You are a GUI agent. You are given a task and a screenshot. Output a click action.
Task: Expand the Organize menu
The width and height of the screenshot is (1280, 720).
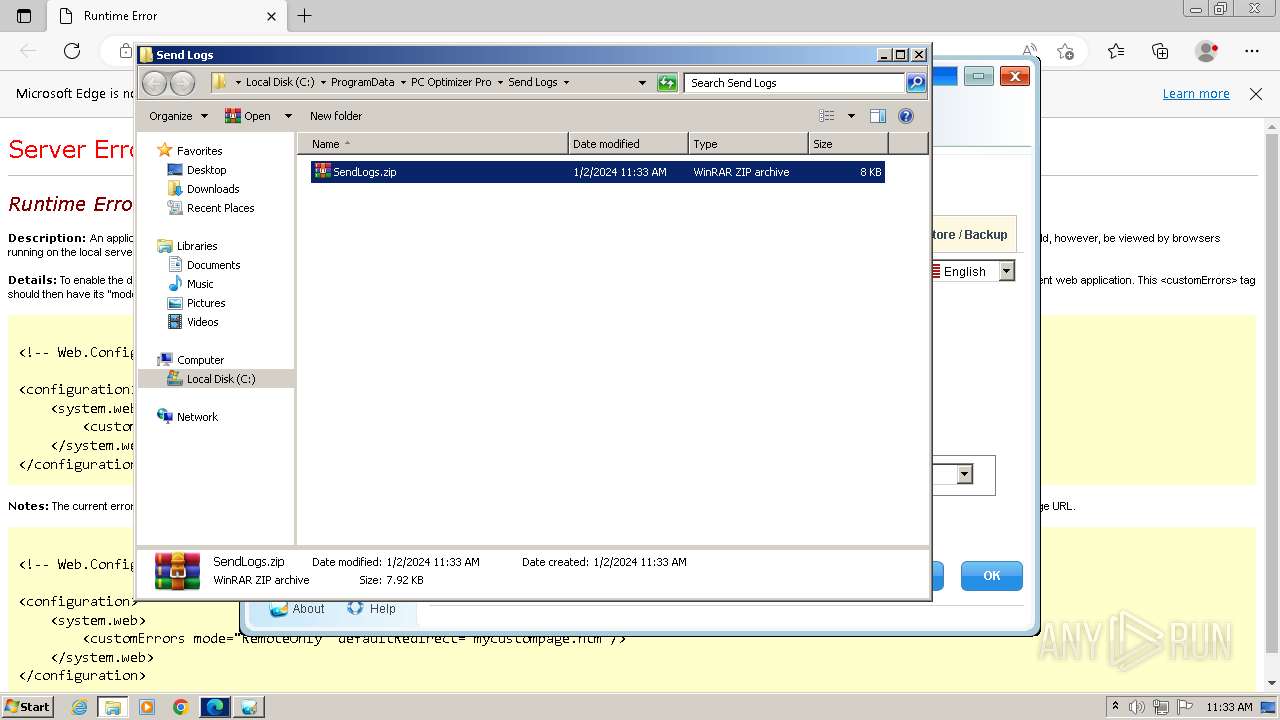coord(179,116)
